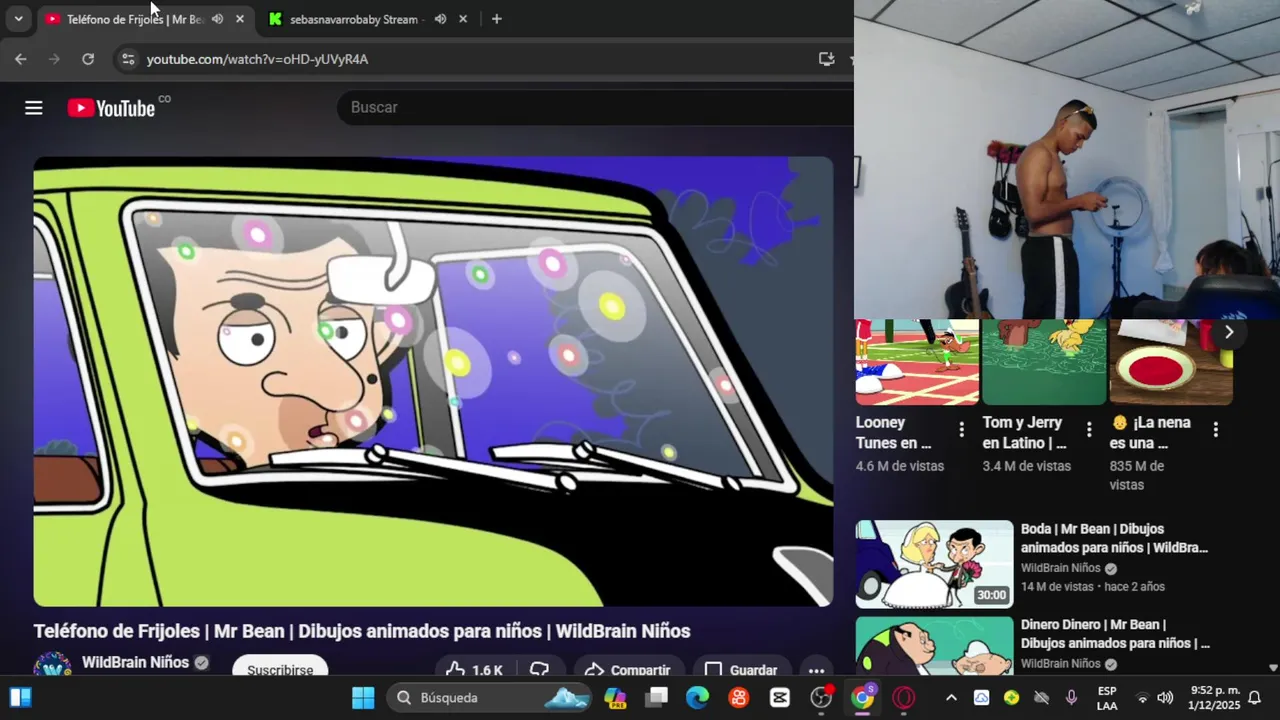The width and height of the screenshot is (1280, 720).
Task: Dislike the video with thumbs down
Action: [540, 669]
